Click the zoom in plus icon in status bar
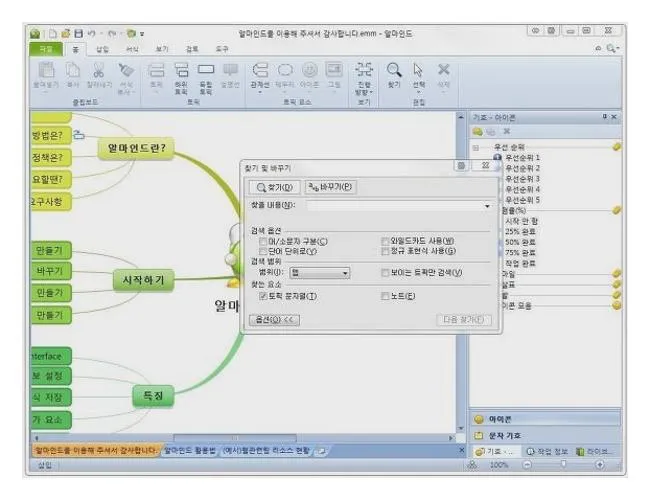The width and height of the screenshot is (650, 500). pos(600,465)
